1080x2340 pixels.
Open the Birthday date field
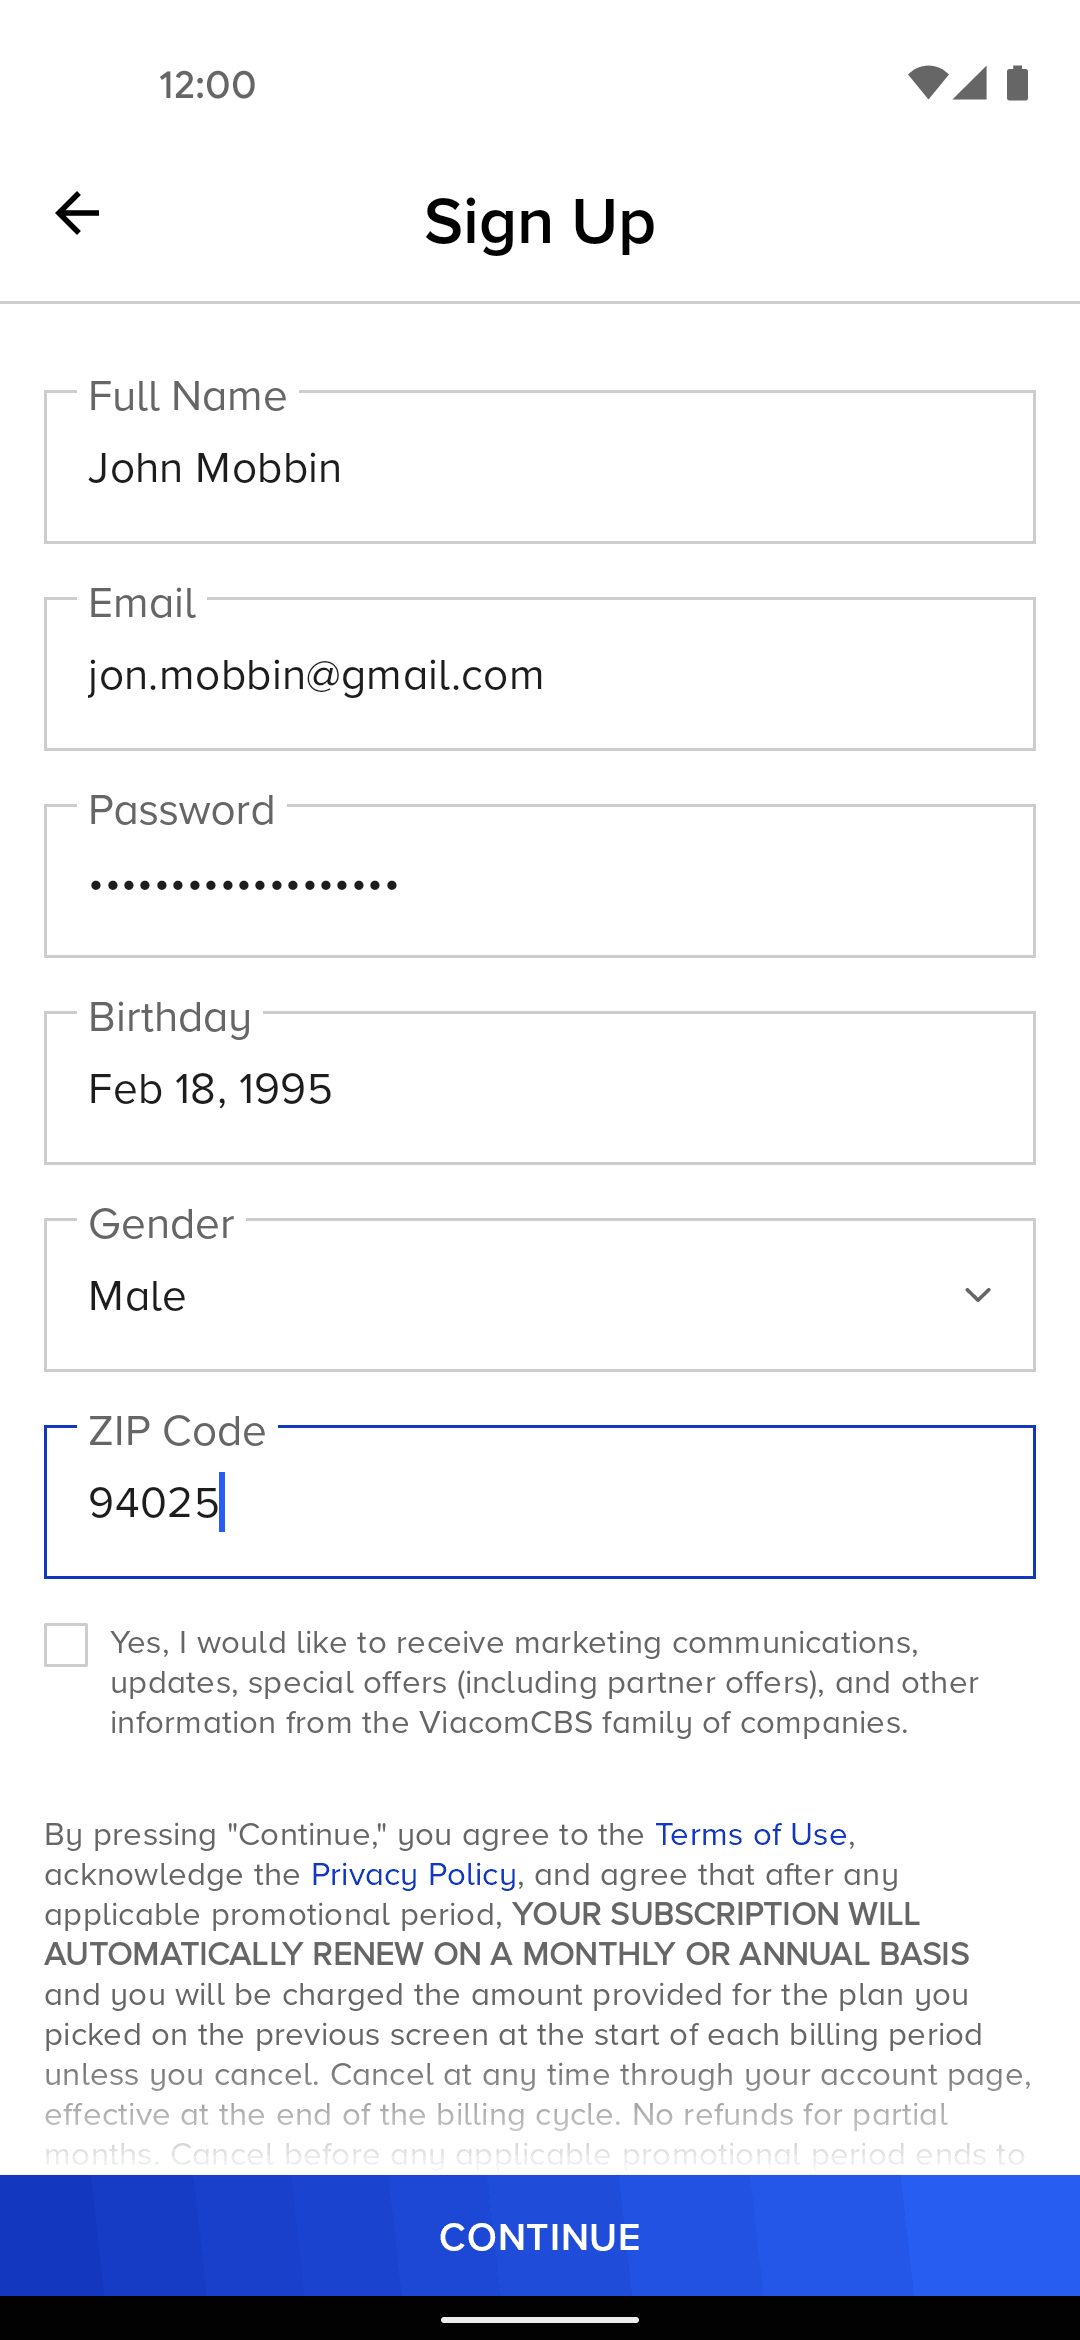pos(540,1089)
